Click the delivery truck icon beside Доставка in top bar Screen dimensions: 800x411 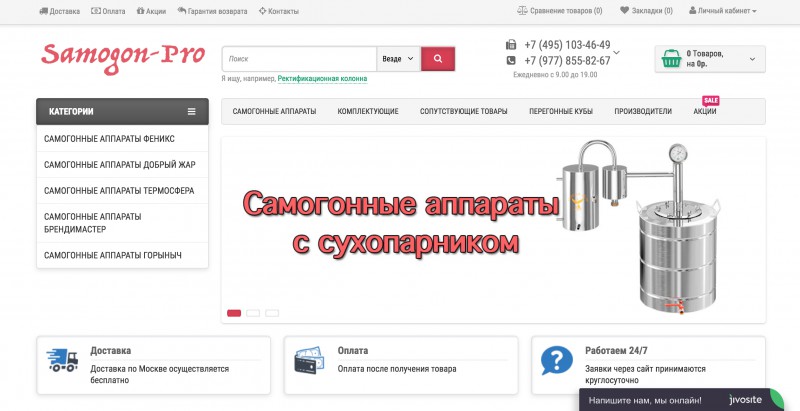tap(43, 11)
